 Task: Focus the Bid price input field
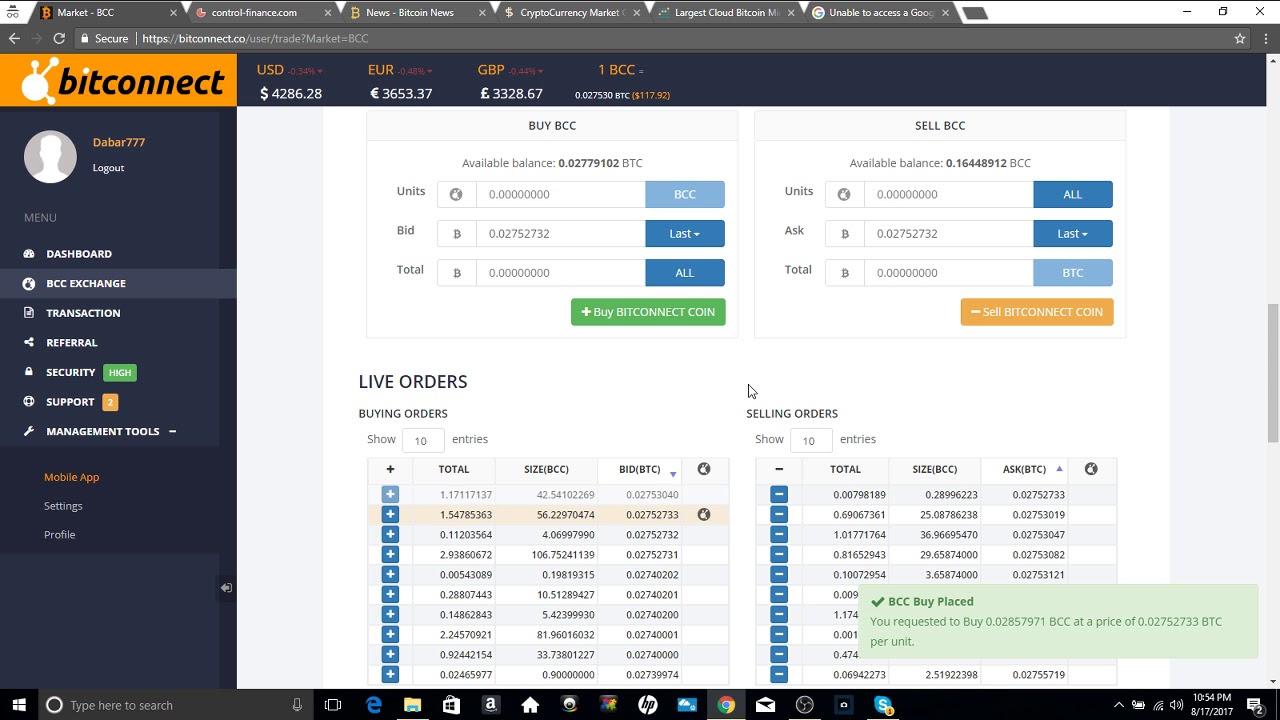coord(560,233)
